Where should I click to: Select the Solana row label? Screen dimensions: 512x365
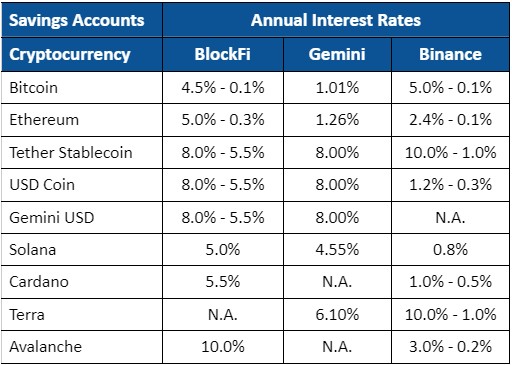pyautogui.click(x=33, y=250)
